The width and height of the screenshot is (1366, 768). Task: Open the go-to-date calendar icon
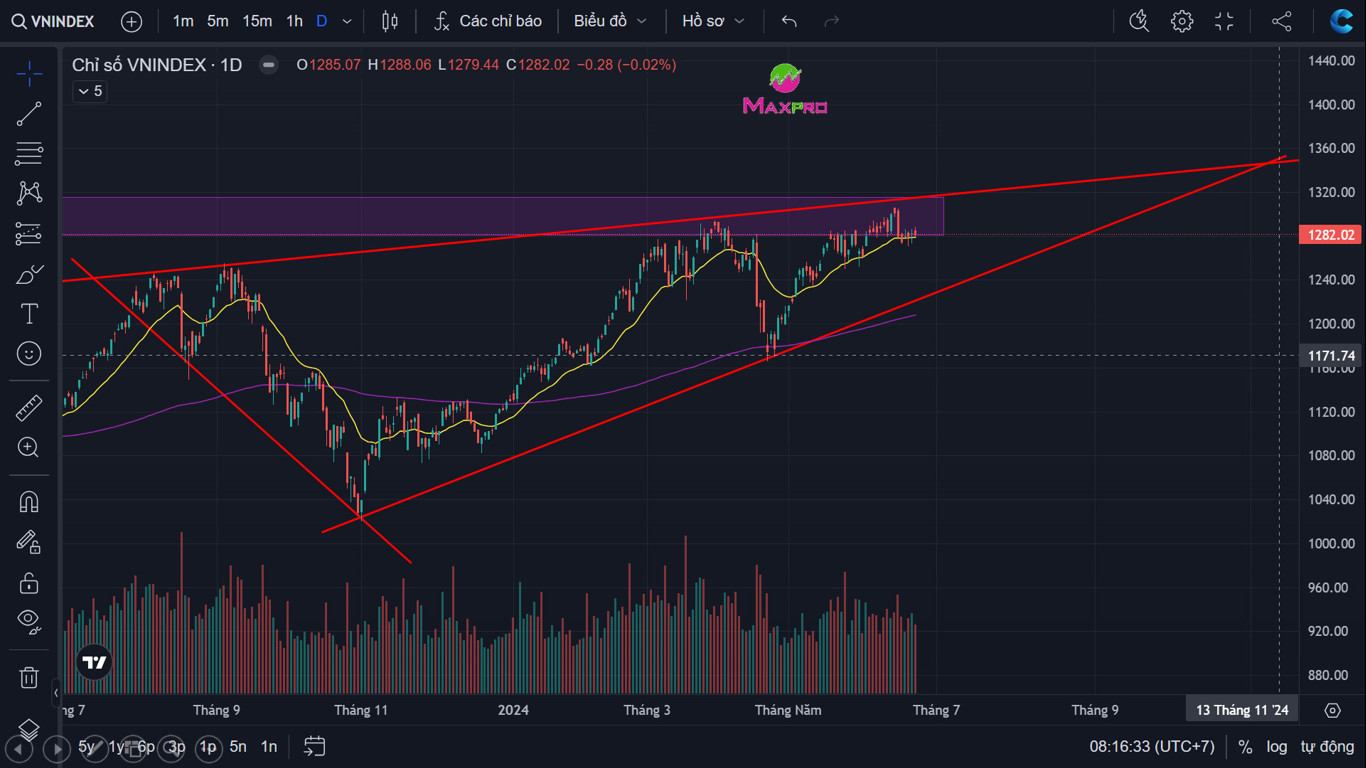point(315,746)
